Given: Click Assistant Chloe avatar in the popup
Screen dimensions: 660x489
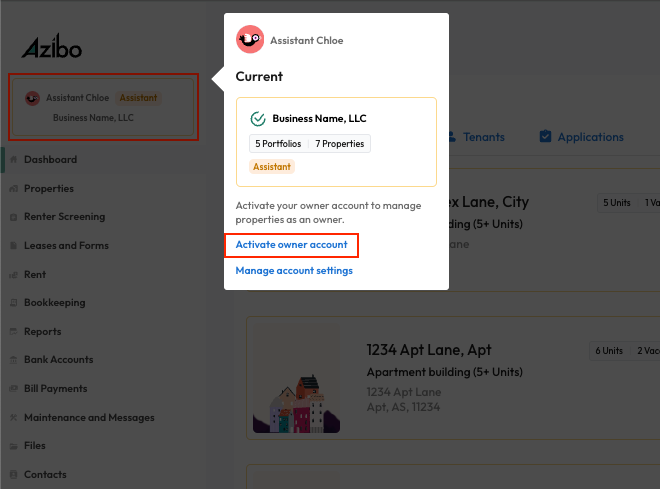Looking at the screenshot, I should [250, 40].
